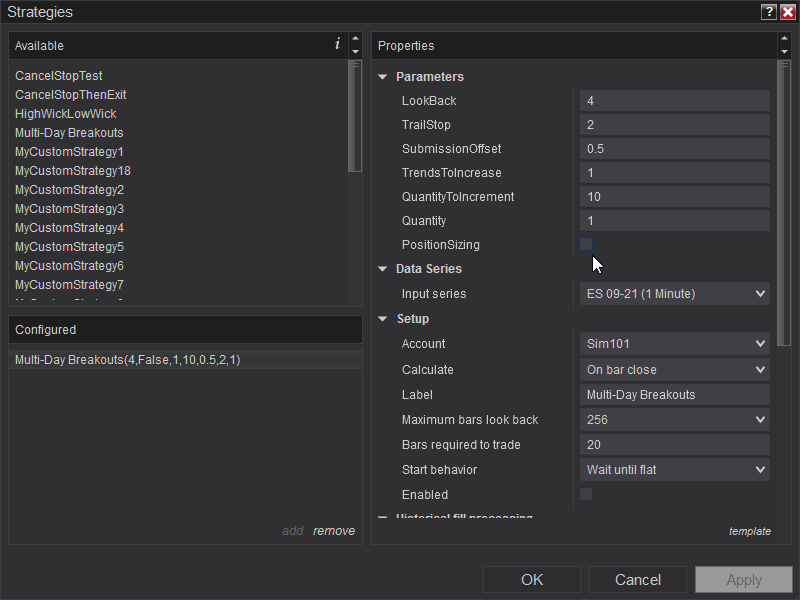Select configured Multi-Day Breakouts(4,False,1,10,0.5,2,1) entry
This screenshot has width=800, height=600.
coord(185,360)
